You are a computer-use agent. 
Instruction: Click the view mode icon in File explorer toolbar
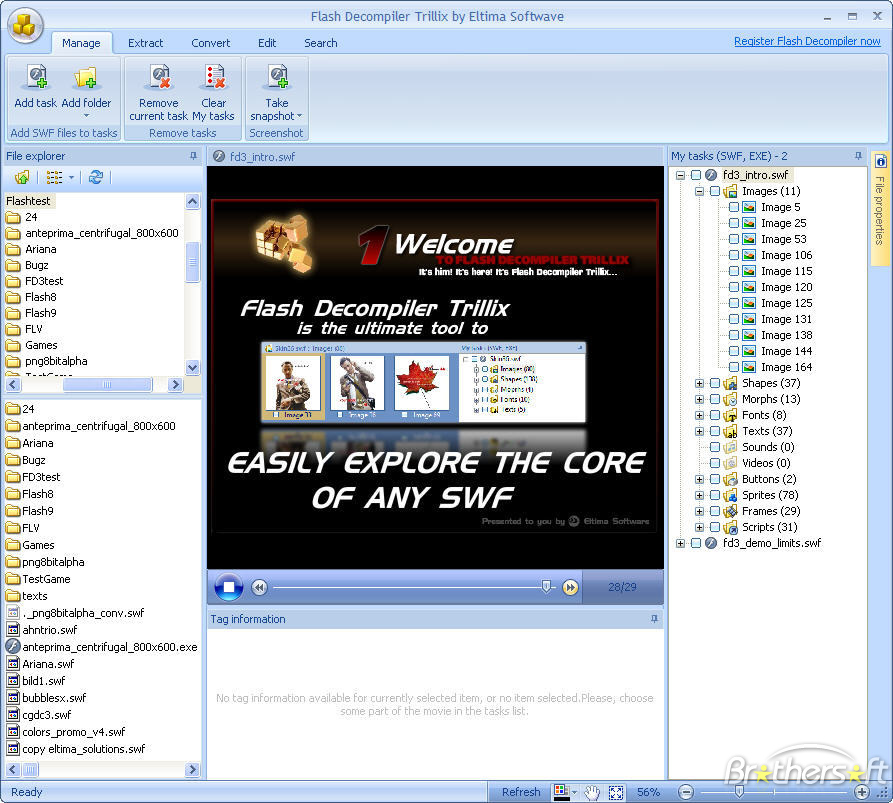point(55,178)
